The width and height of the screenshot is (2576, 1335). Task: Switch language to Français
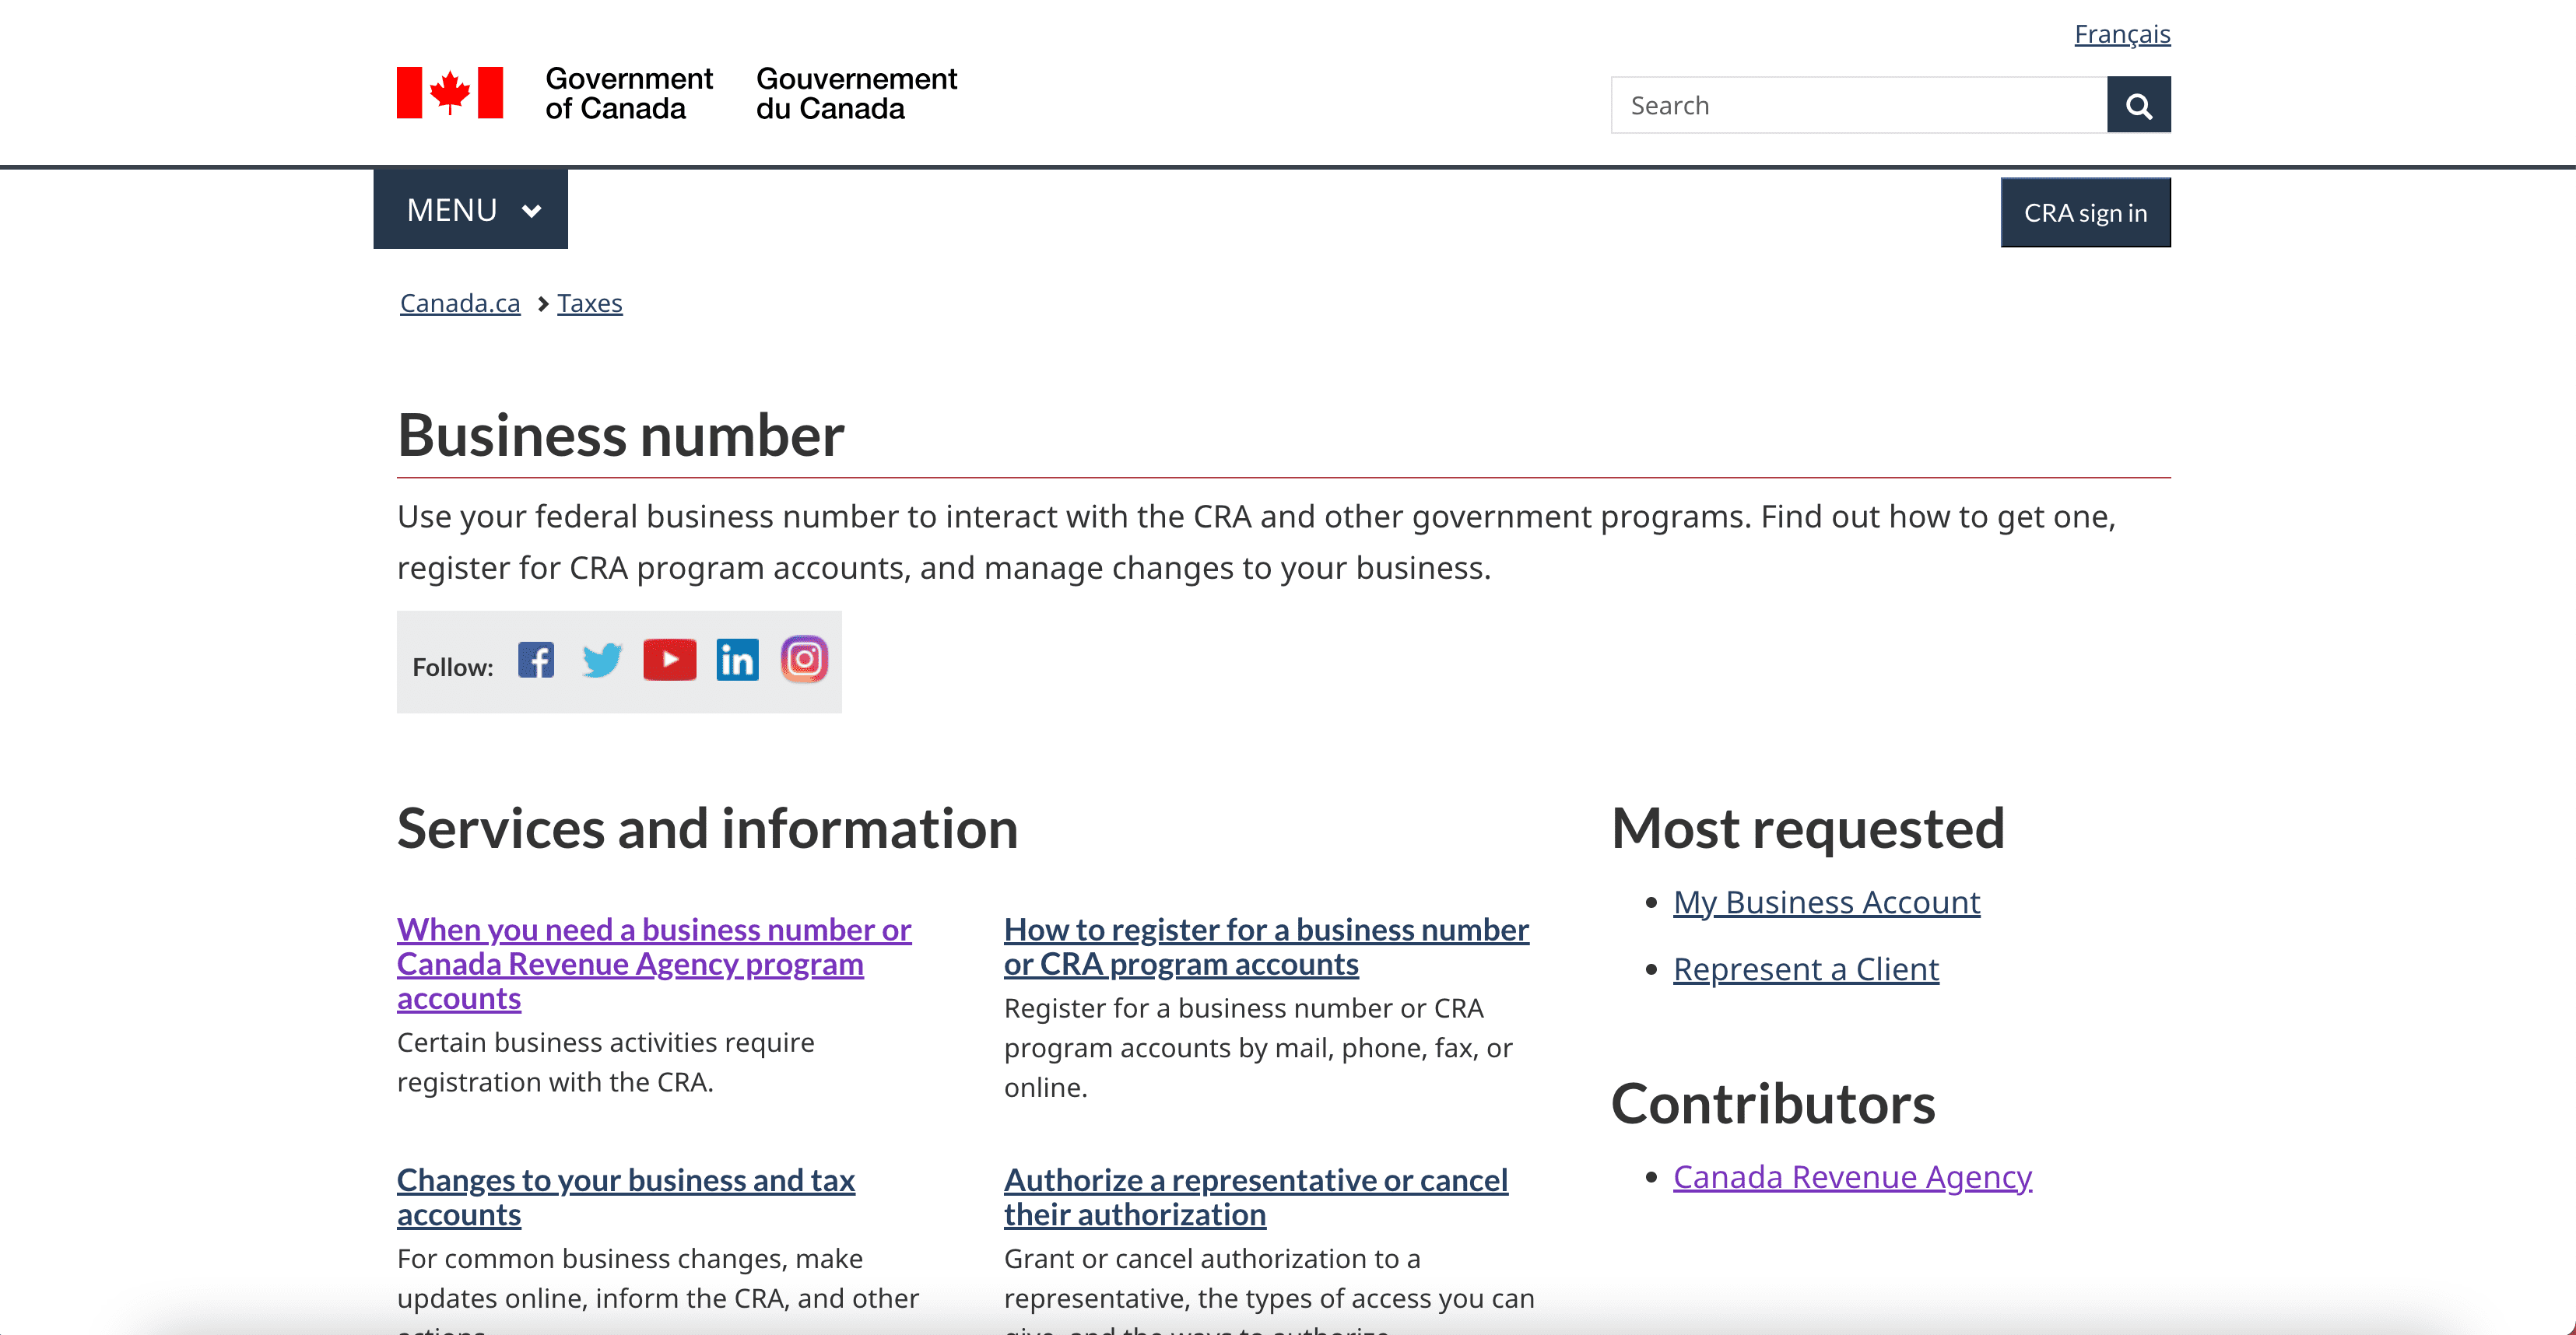pos(2122,33)
